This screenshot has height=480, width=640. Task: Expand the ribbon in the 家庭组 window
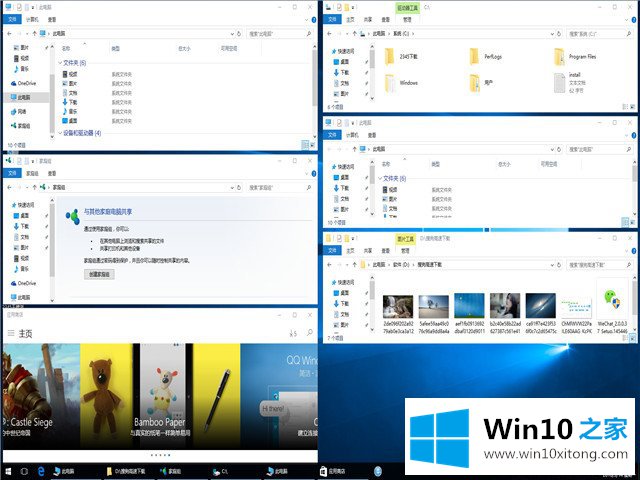(307, 173)
